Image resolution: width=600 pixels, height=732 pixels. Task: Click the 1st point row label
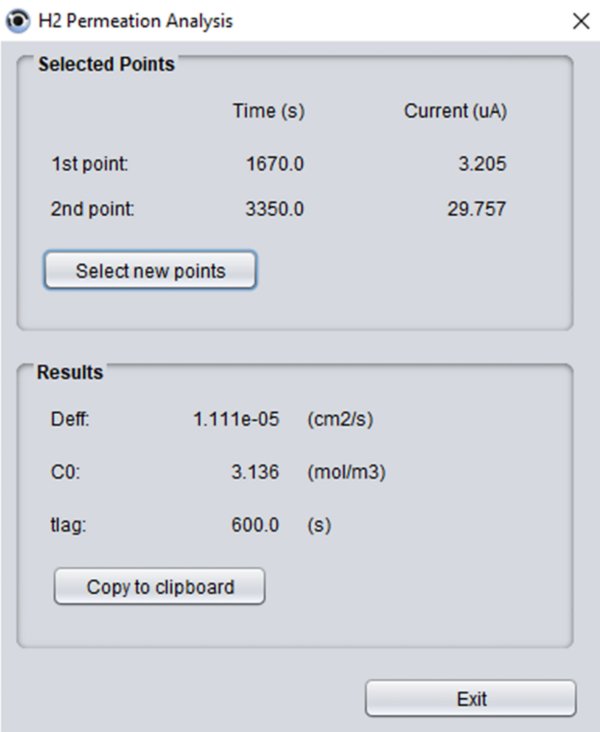(x=89, y=164)
